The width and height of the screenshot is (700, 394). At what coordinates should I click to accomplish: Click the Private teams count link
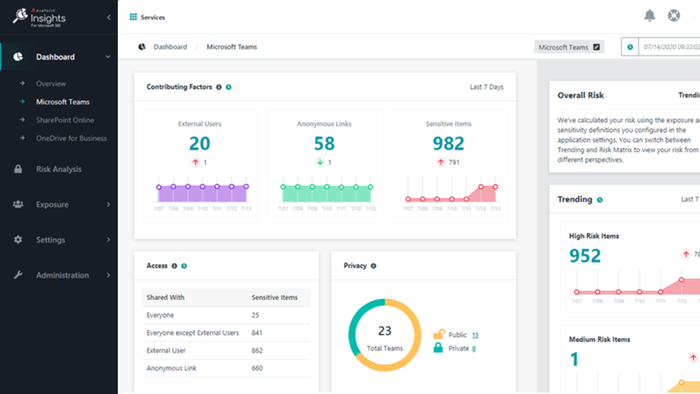(474, 348)
